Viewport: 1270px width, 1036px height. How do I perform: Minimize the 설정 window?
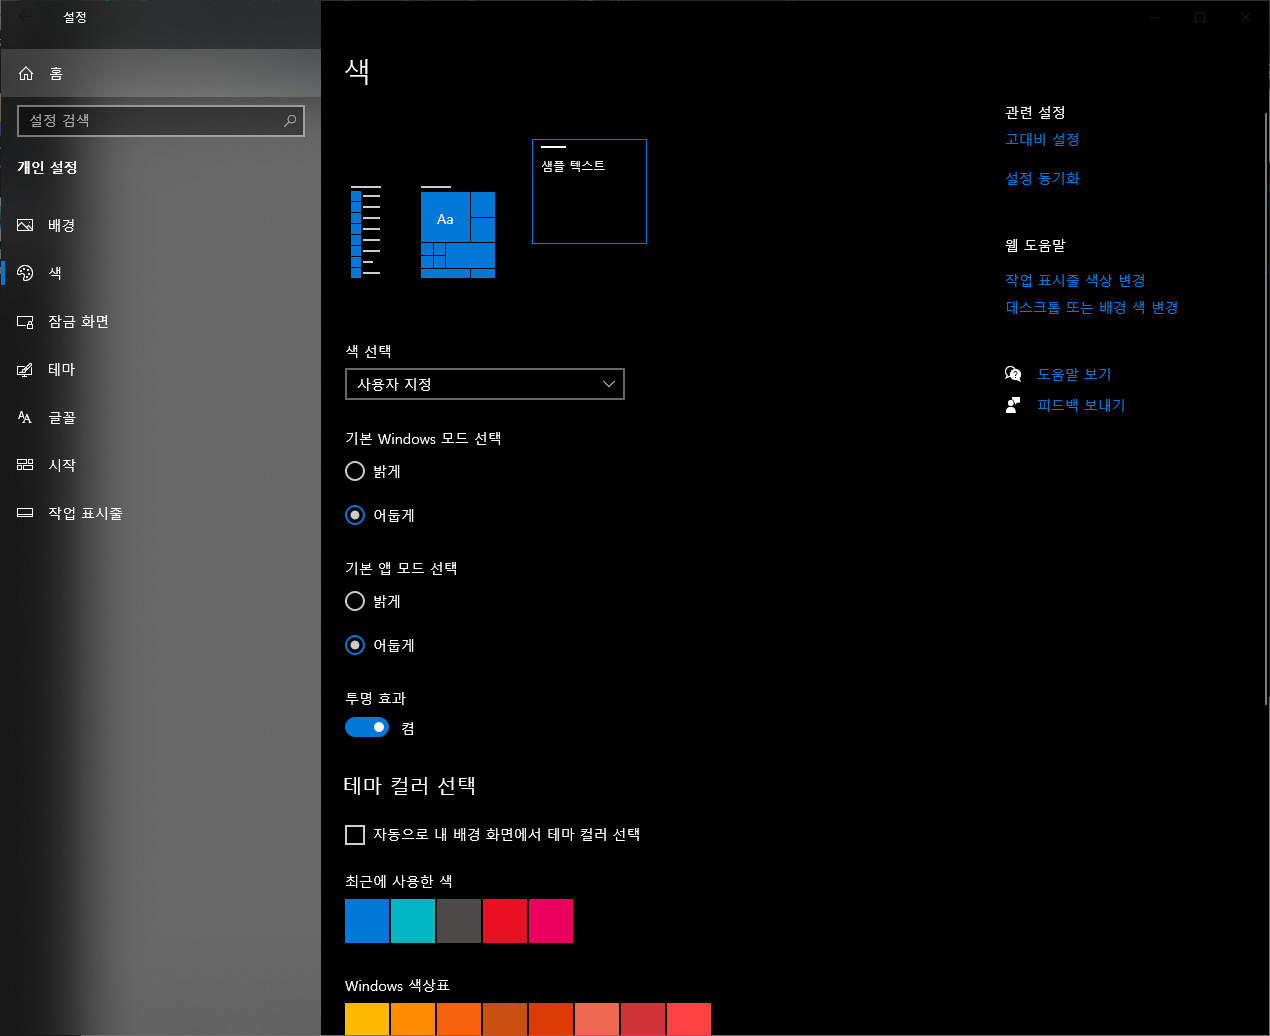pyautogui.click(x=1154, y=17)
